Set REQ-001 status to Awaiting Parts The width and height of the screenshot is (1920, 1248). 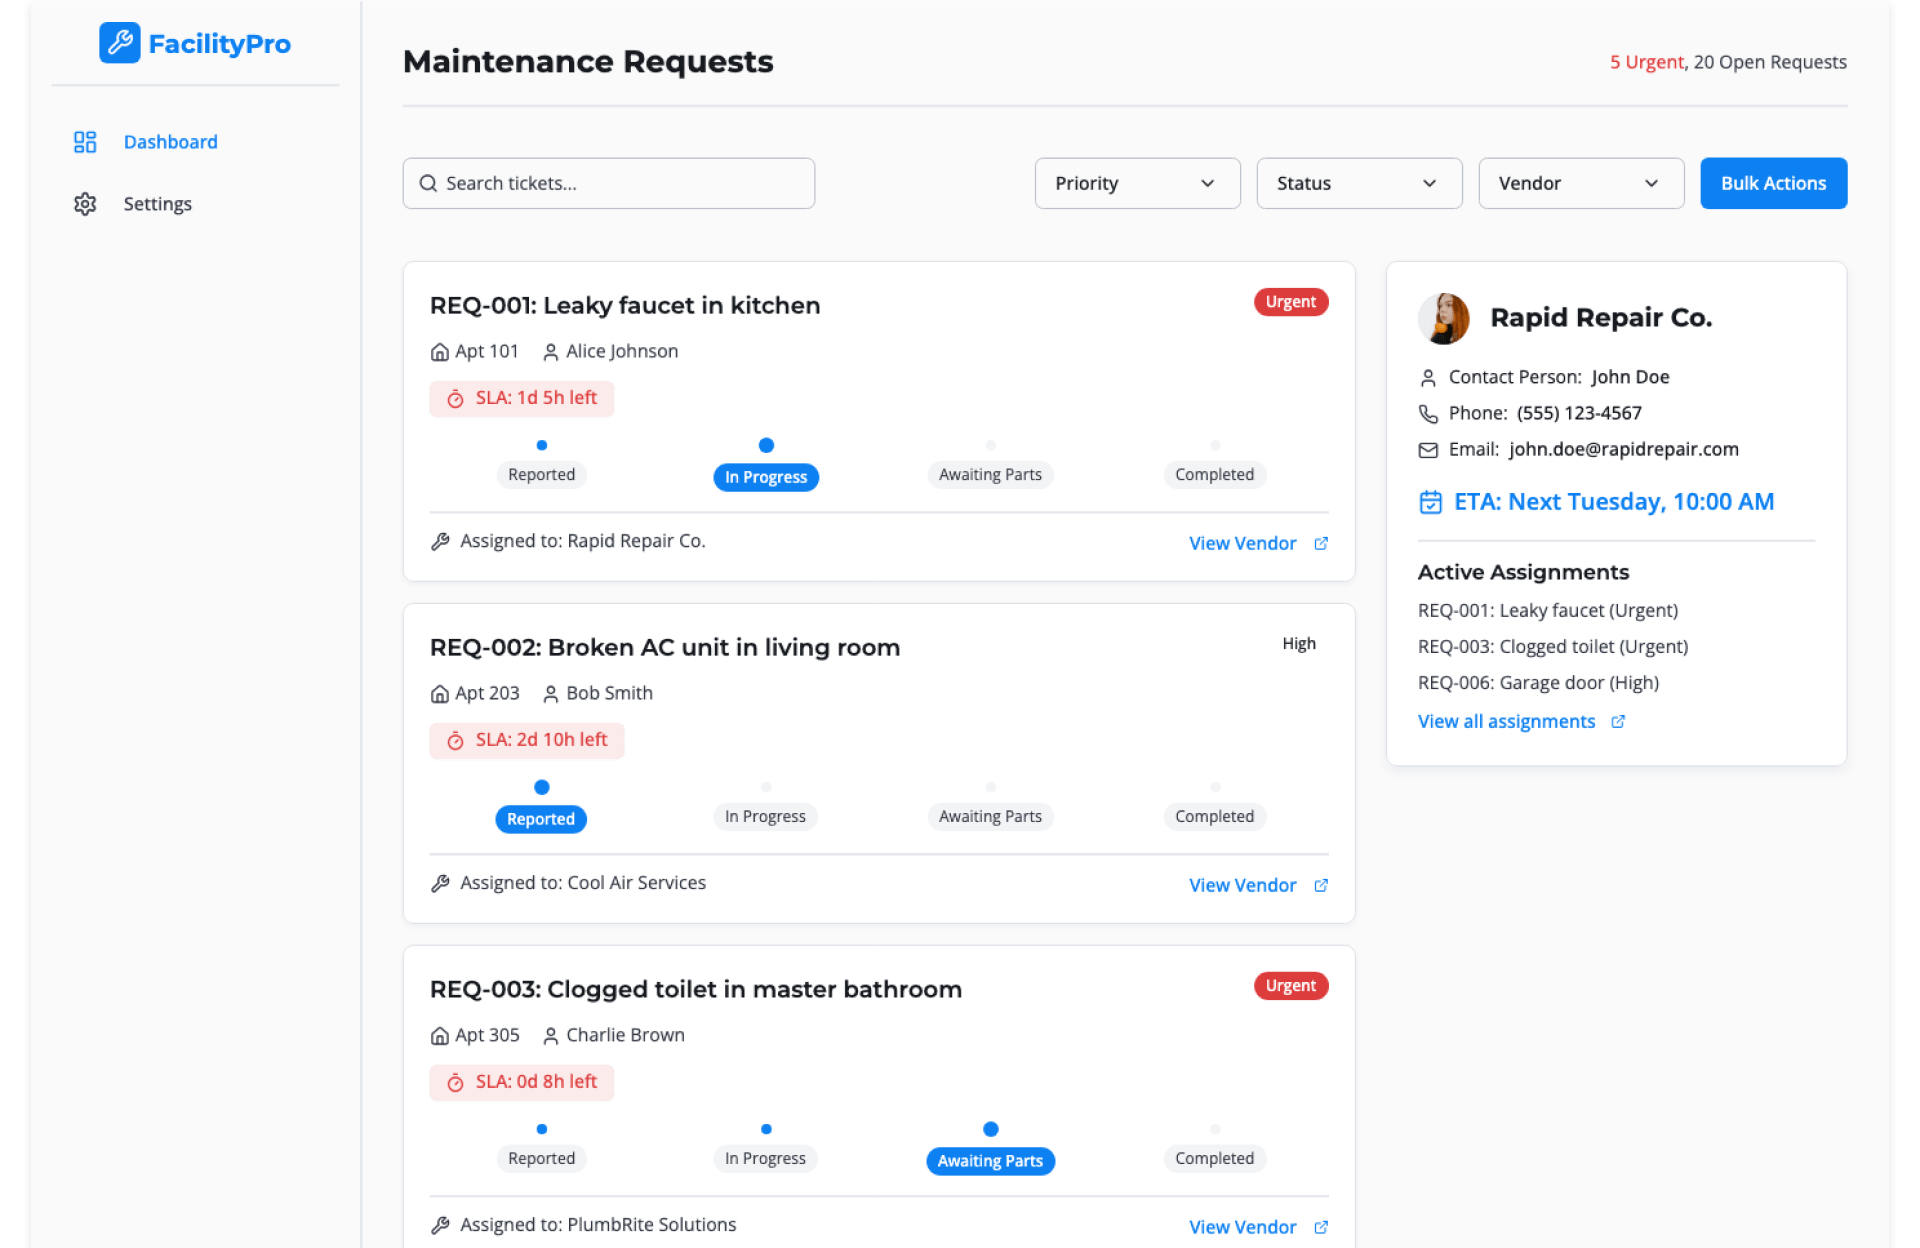[989, 474]
